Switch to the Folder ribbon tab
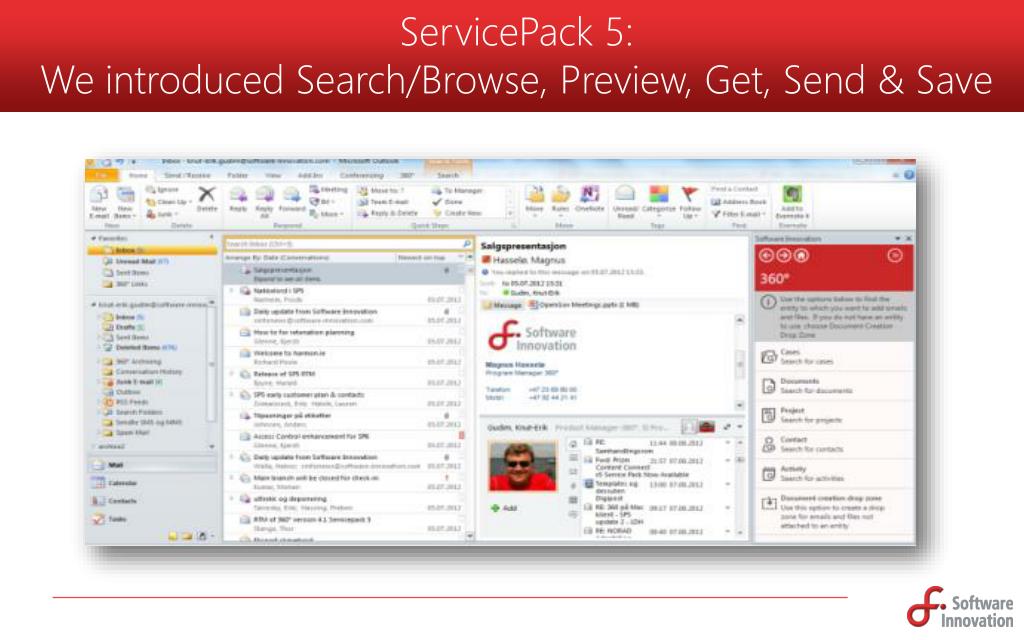 pos(237,175)
